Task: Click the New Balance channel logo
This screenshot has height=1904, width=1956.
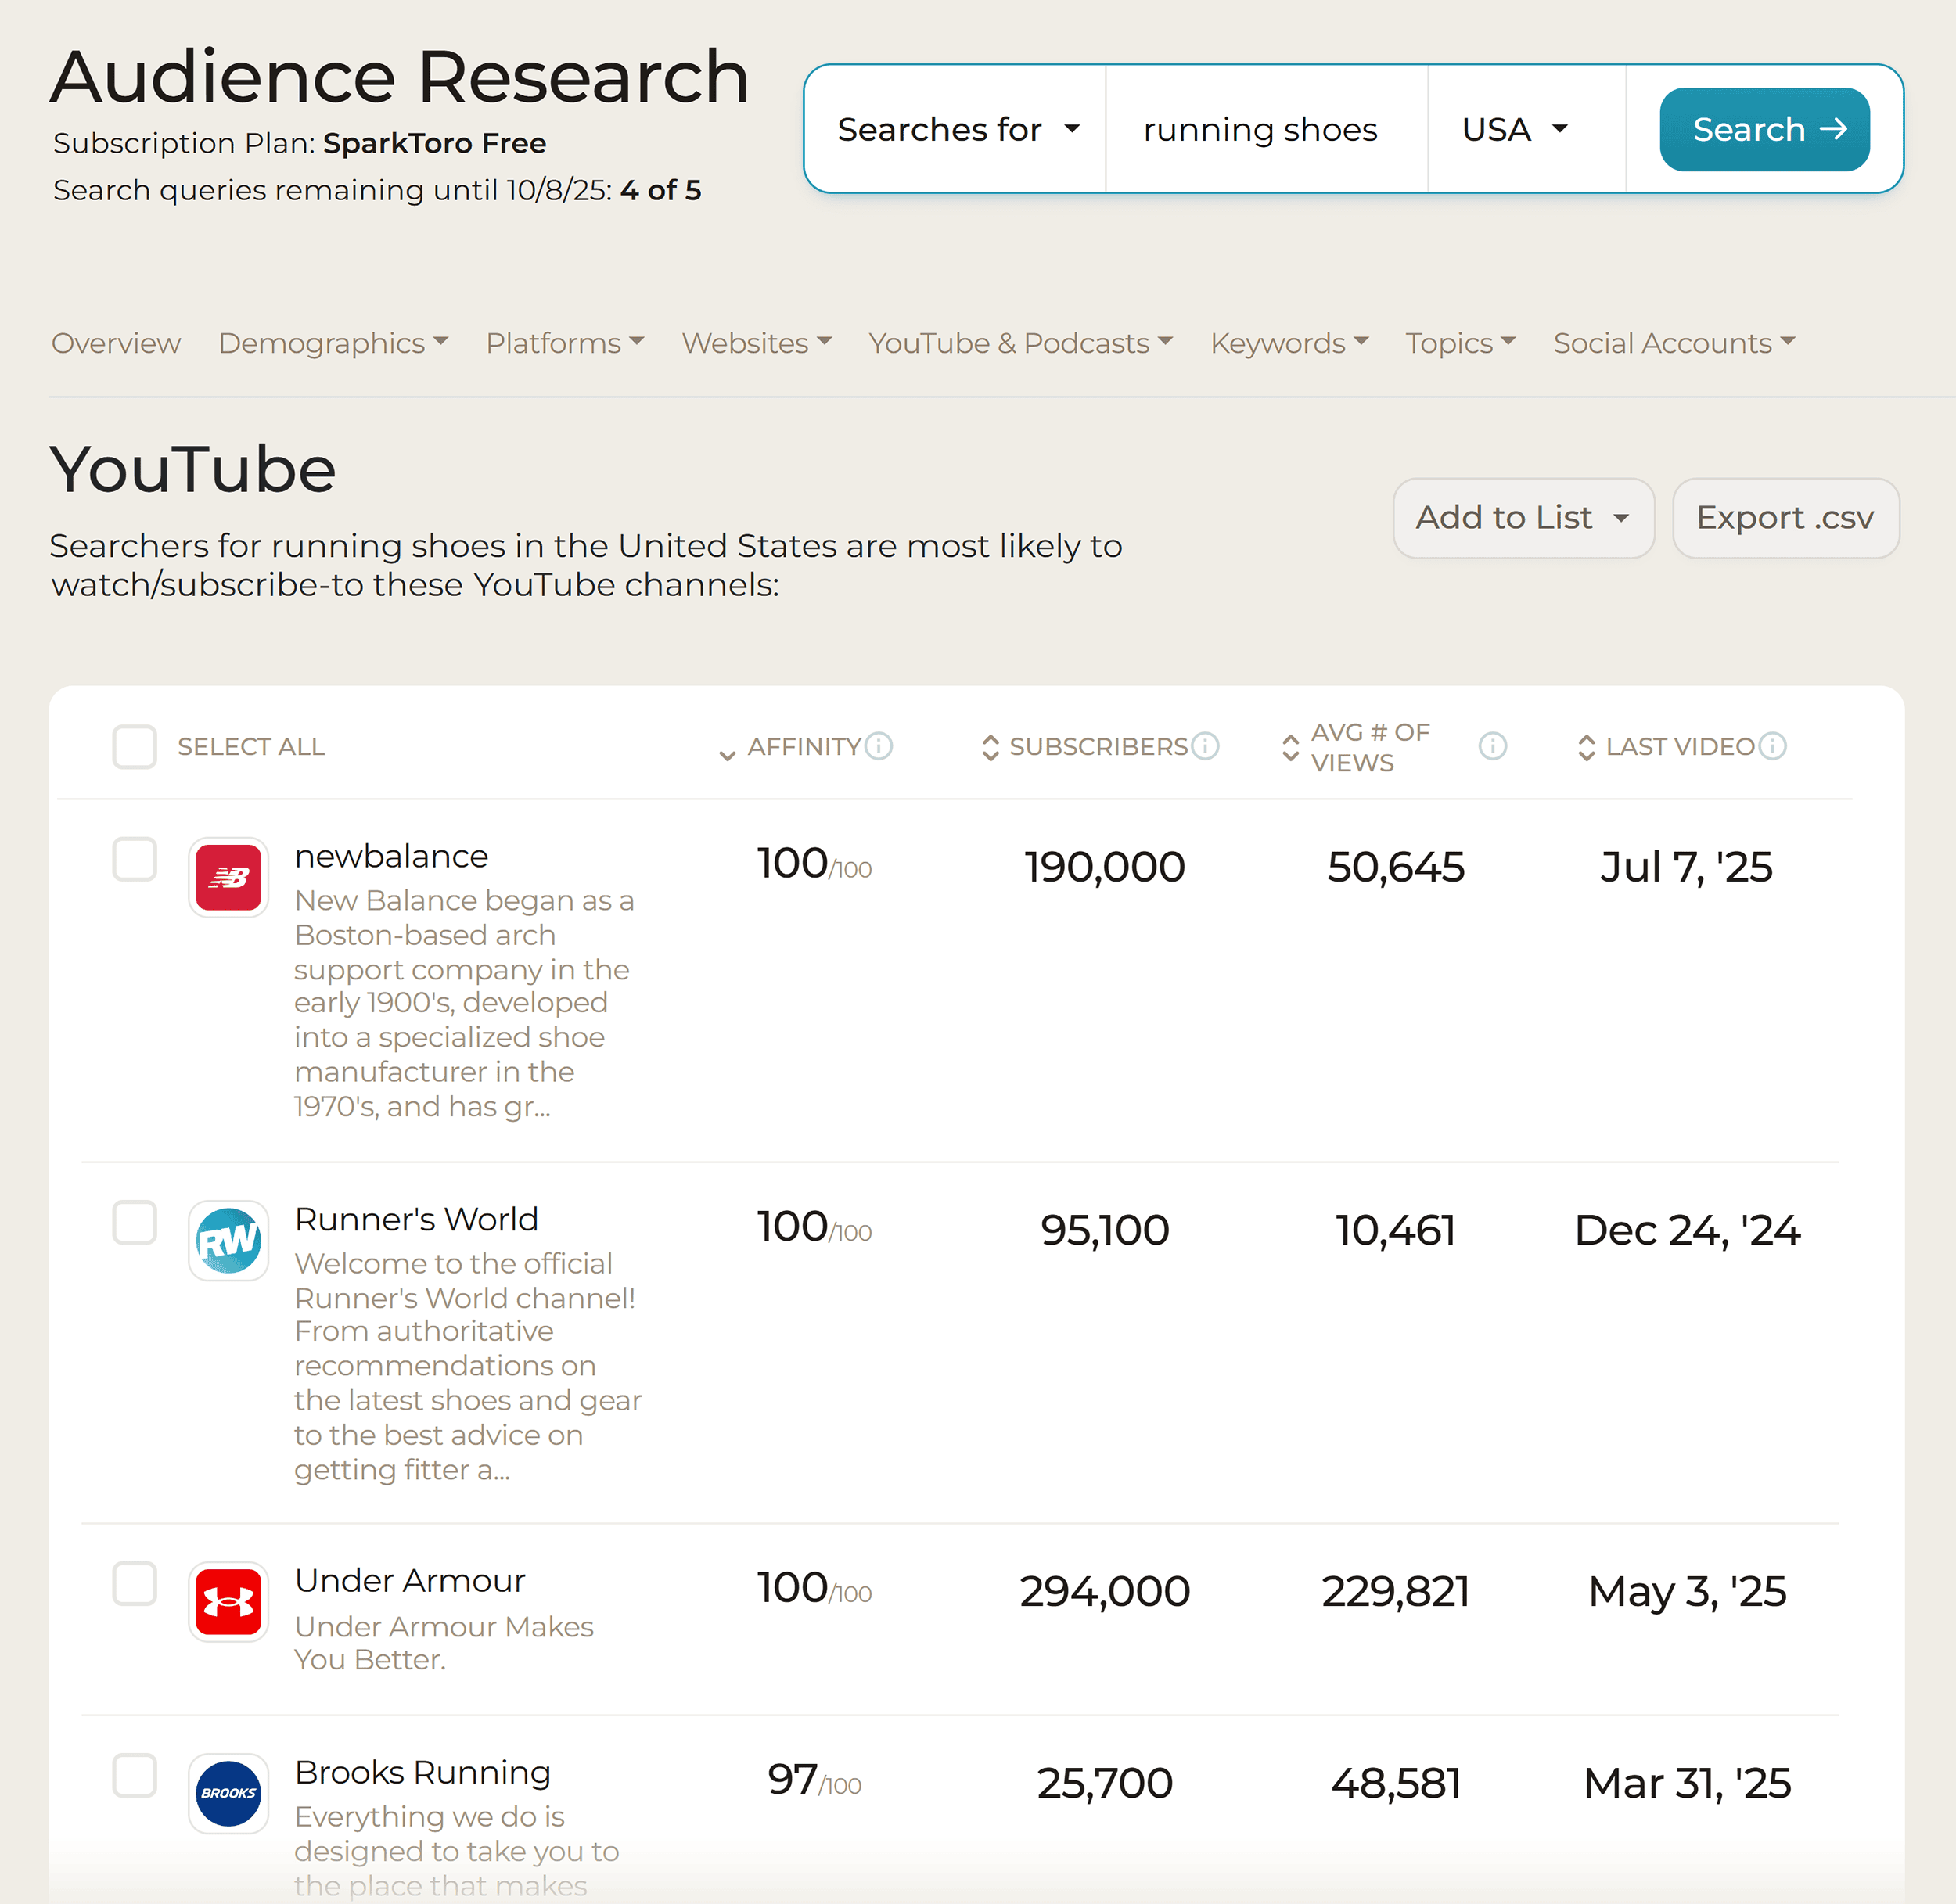Action: [228, 878]
